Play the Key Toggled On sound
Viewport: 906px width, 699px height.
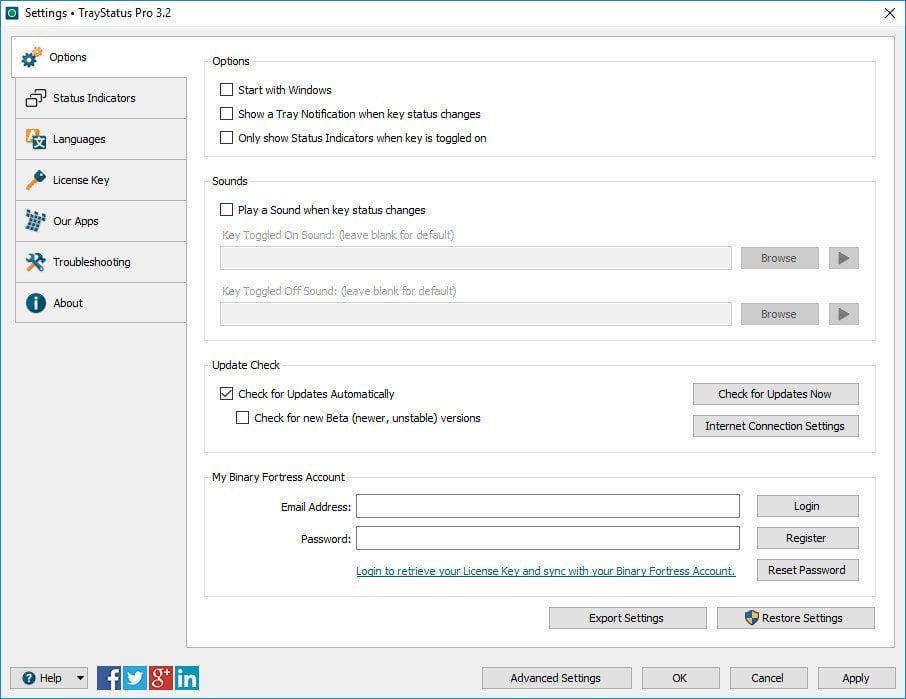843,257
